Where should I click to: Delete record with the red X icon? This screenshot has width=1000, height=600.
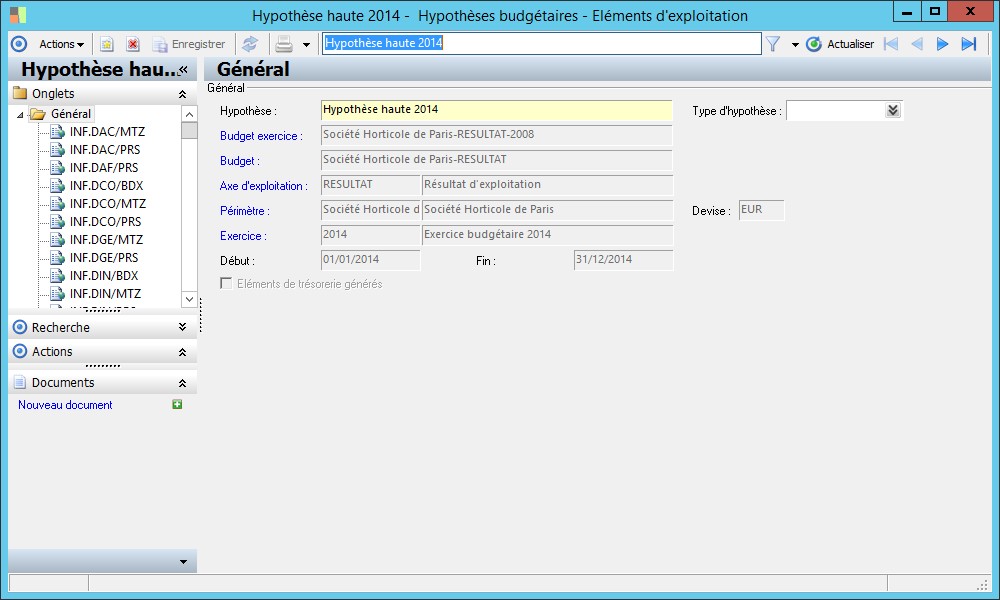click(133, 44)
